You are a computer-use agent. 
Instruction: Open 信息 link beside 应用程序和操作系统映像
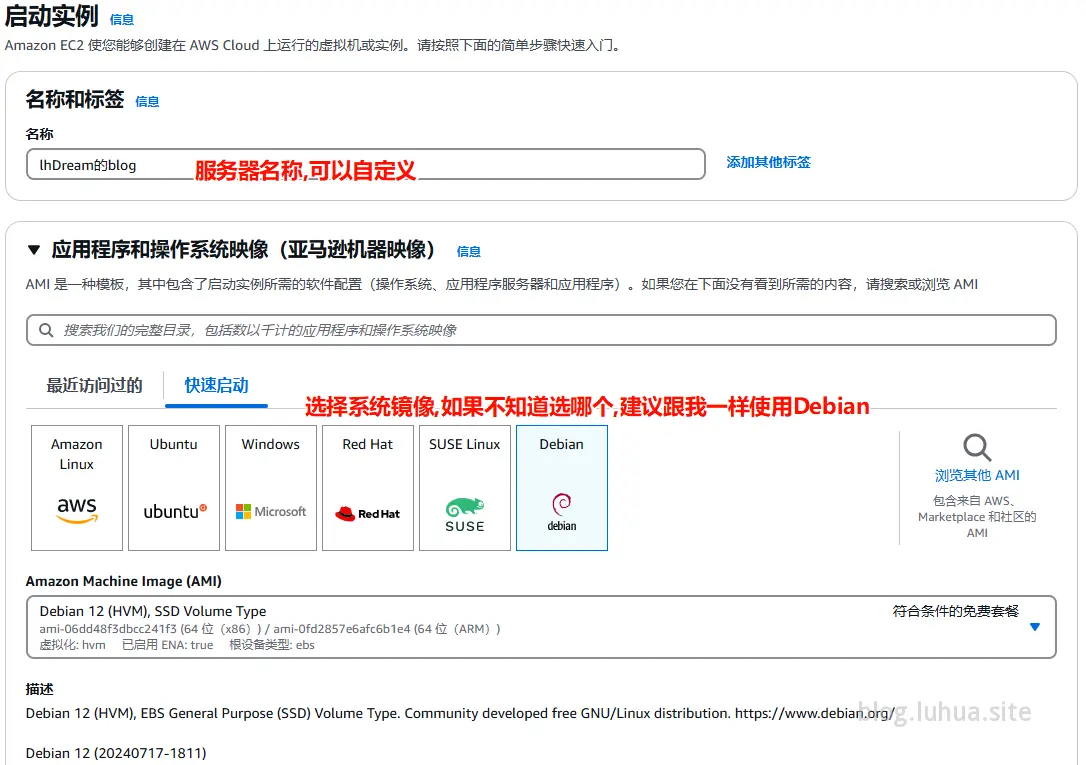coord(468,251)
